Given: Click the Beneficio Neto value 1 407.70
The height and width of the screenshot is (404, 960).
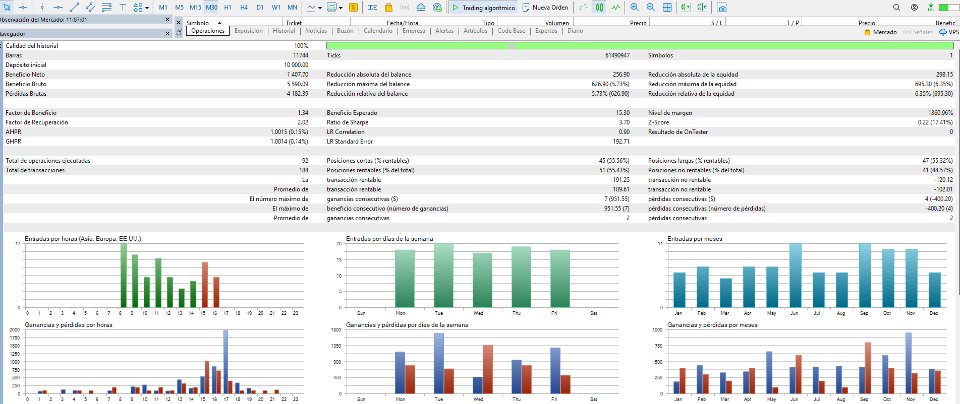Looking at the screenshot, I should [296, 75].
